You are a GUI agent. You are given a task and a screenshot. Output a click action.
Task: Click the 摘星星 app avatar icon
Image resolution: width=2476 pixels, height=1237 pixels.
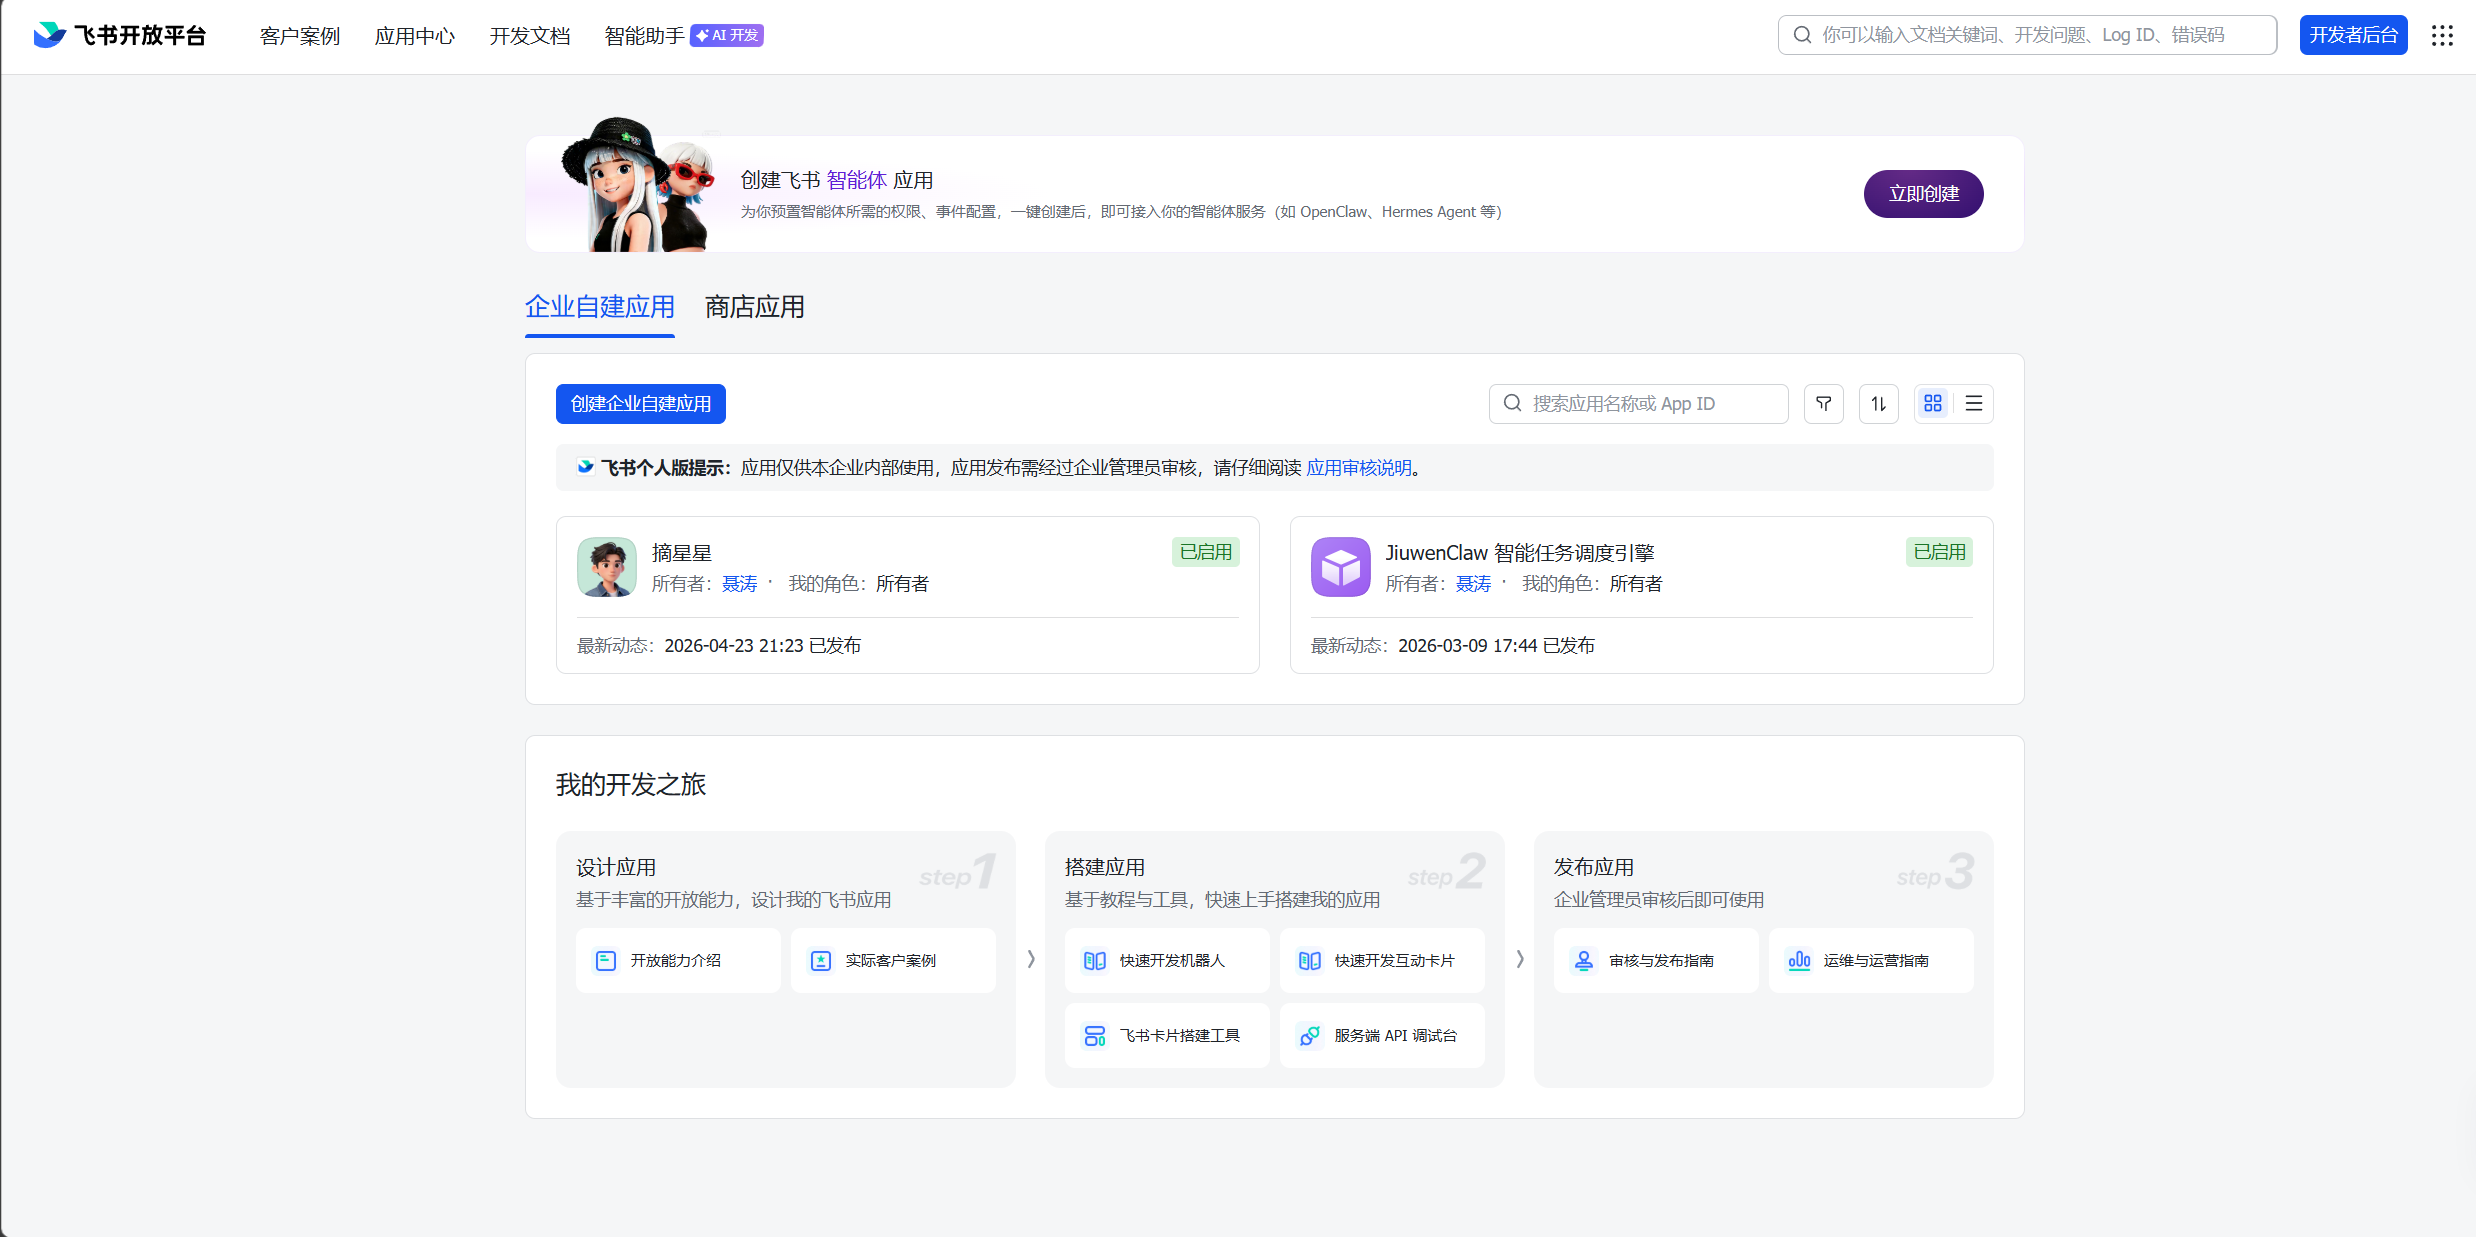click(x=606, y=567)
